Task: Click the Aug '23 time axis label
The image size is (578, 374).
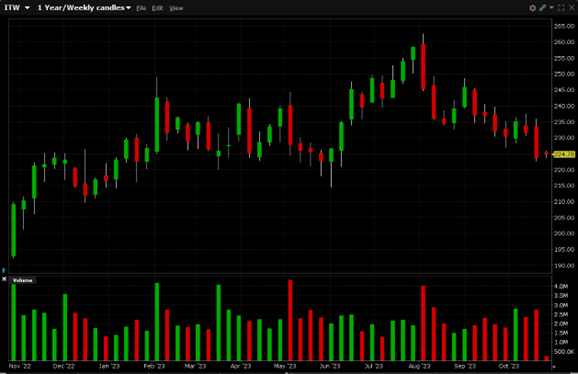Action: [x=419, y=366]
